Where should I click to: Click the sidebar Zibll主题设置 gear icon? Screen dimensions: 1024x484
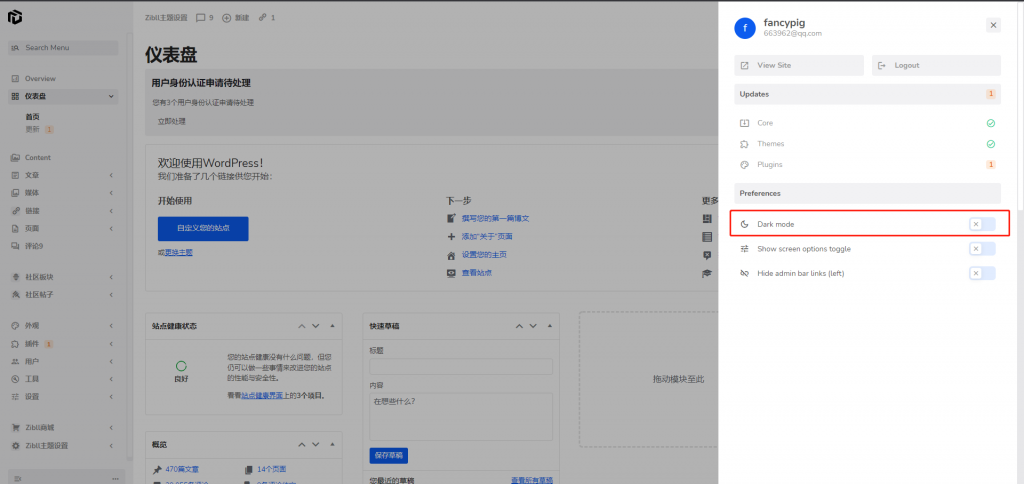tap(15, 445)
